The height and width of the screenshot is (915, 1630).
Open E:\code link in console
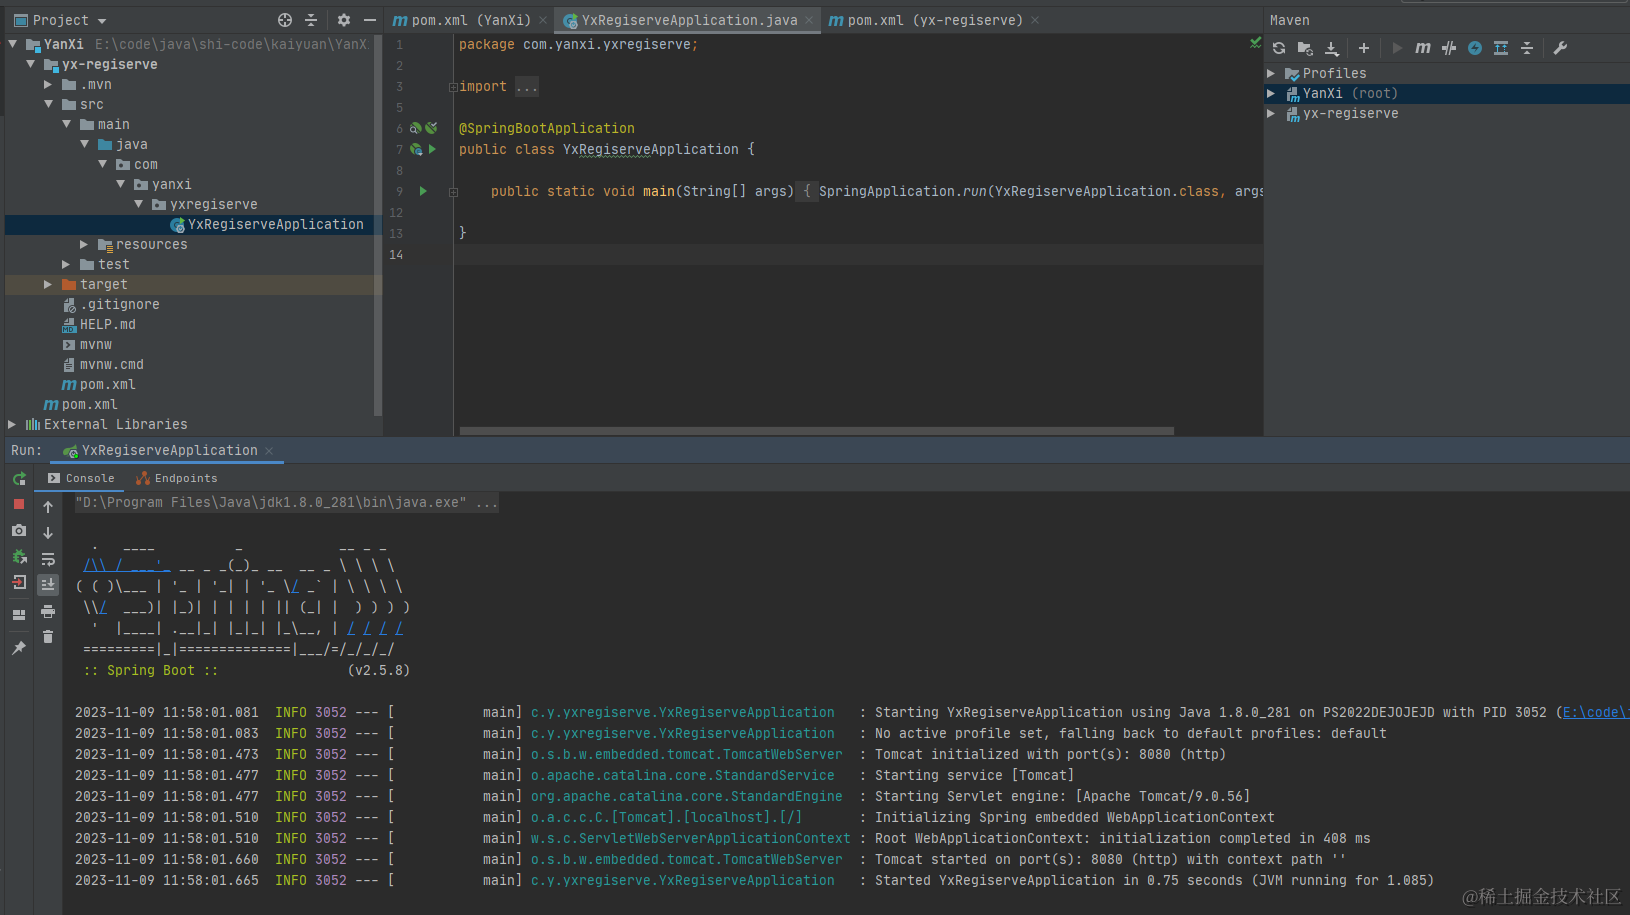tap(1596, 712)
